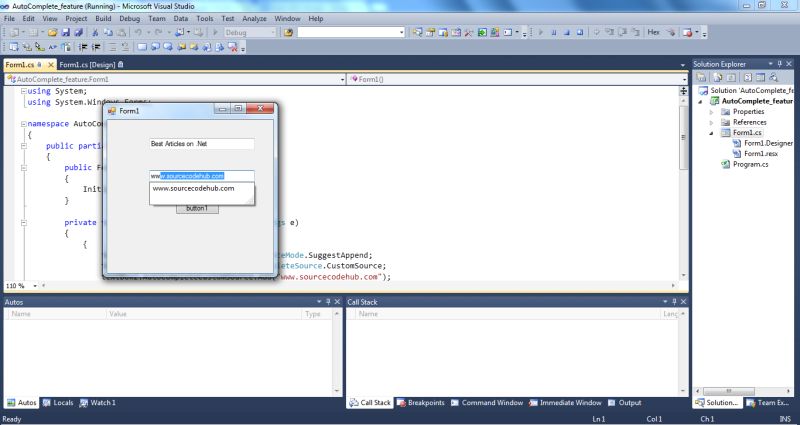Click the Redo arrow icon
The width and height of the screenshot is (800, 425).
click(159, 32)
